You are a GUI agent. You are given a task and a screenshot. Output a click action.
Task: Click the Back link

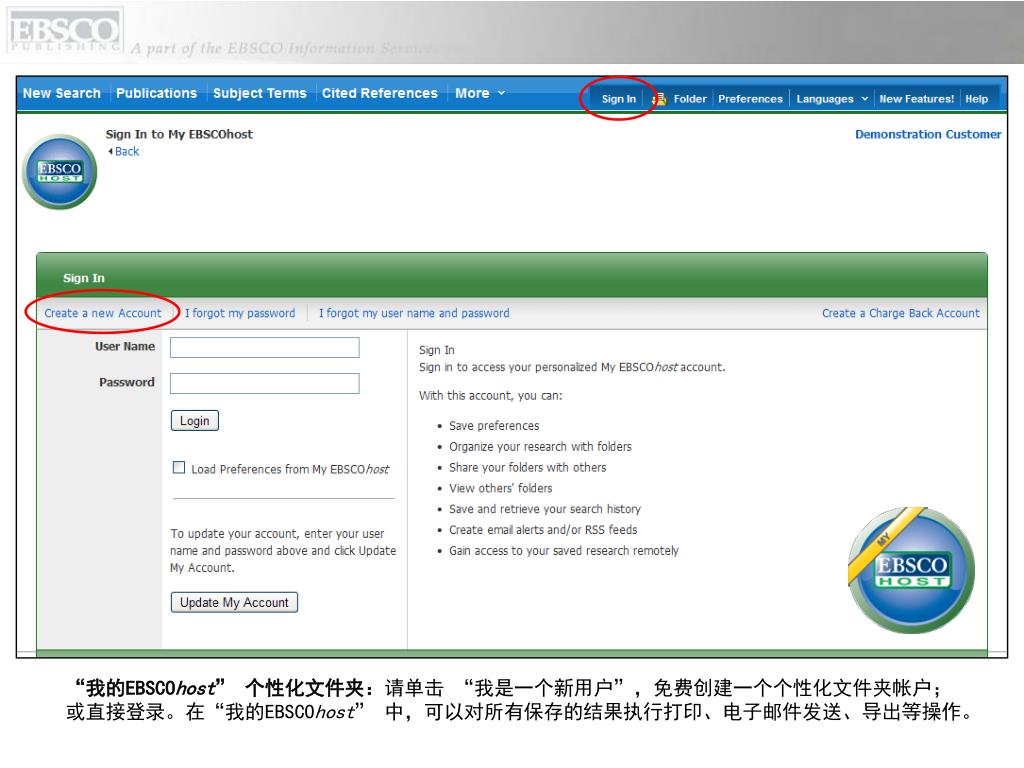click(x=127, y=152)
